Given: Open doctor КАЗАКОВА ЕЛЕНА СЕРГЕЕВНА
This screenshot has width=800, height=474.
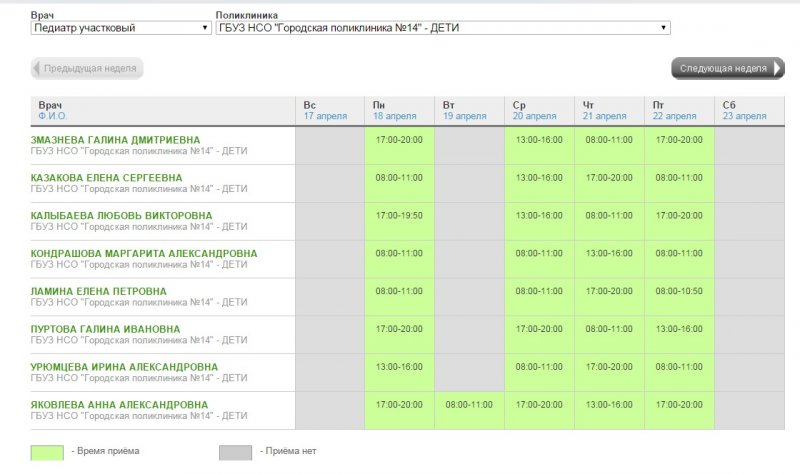Looking at the screenshot, I should point(106,178).
